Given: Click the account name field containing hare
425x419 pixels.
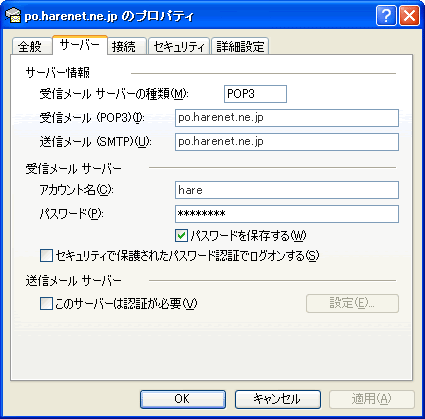Looking at the screenshot, I should tap(287, 190).
